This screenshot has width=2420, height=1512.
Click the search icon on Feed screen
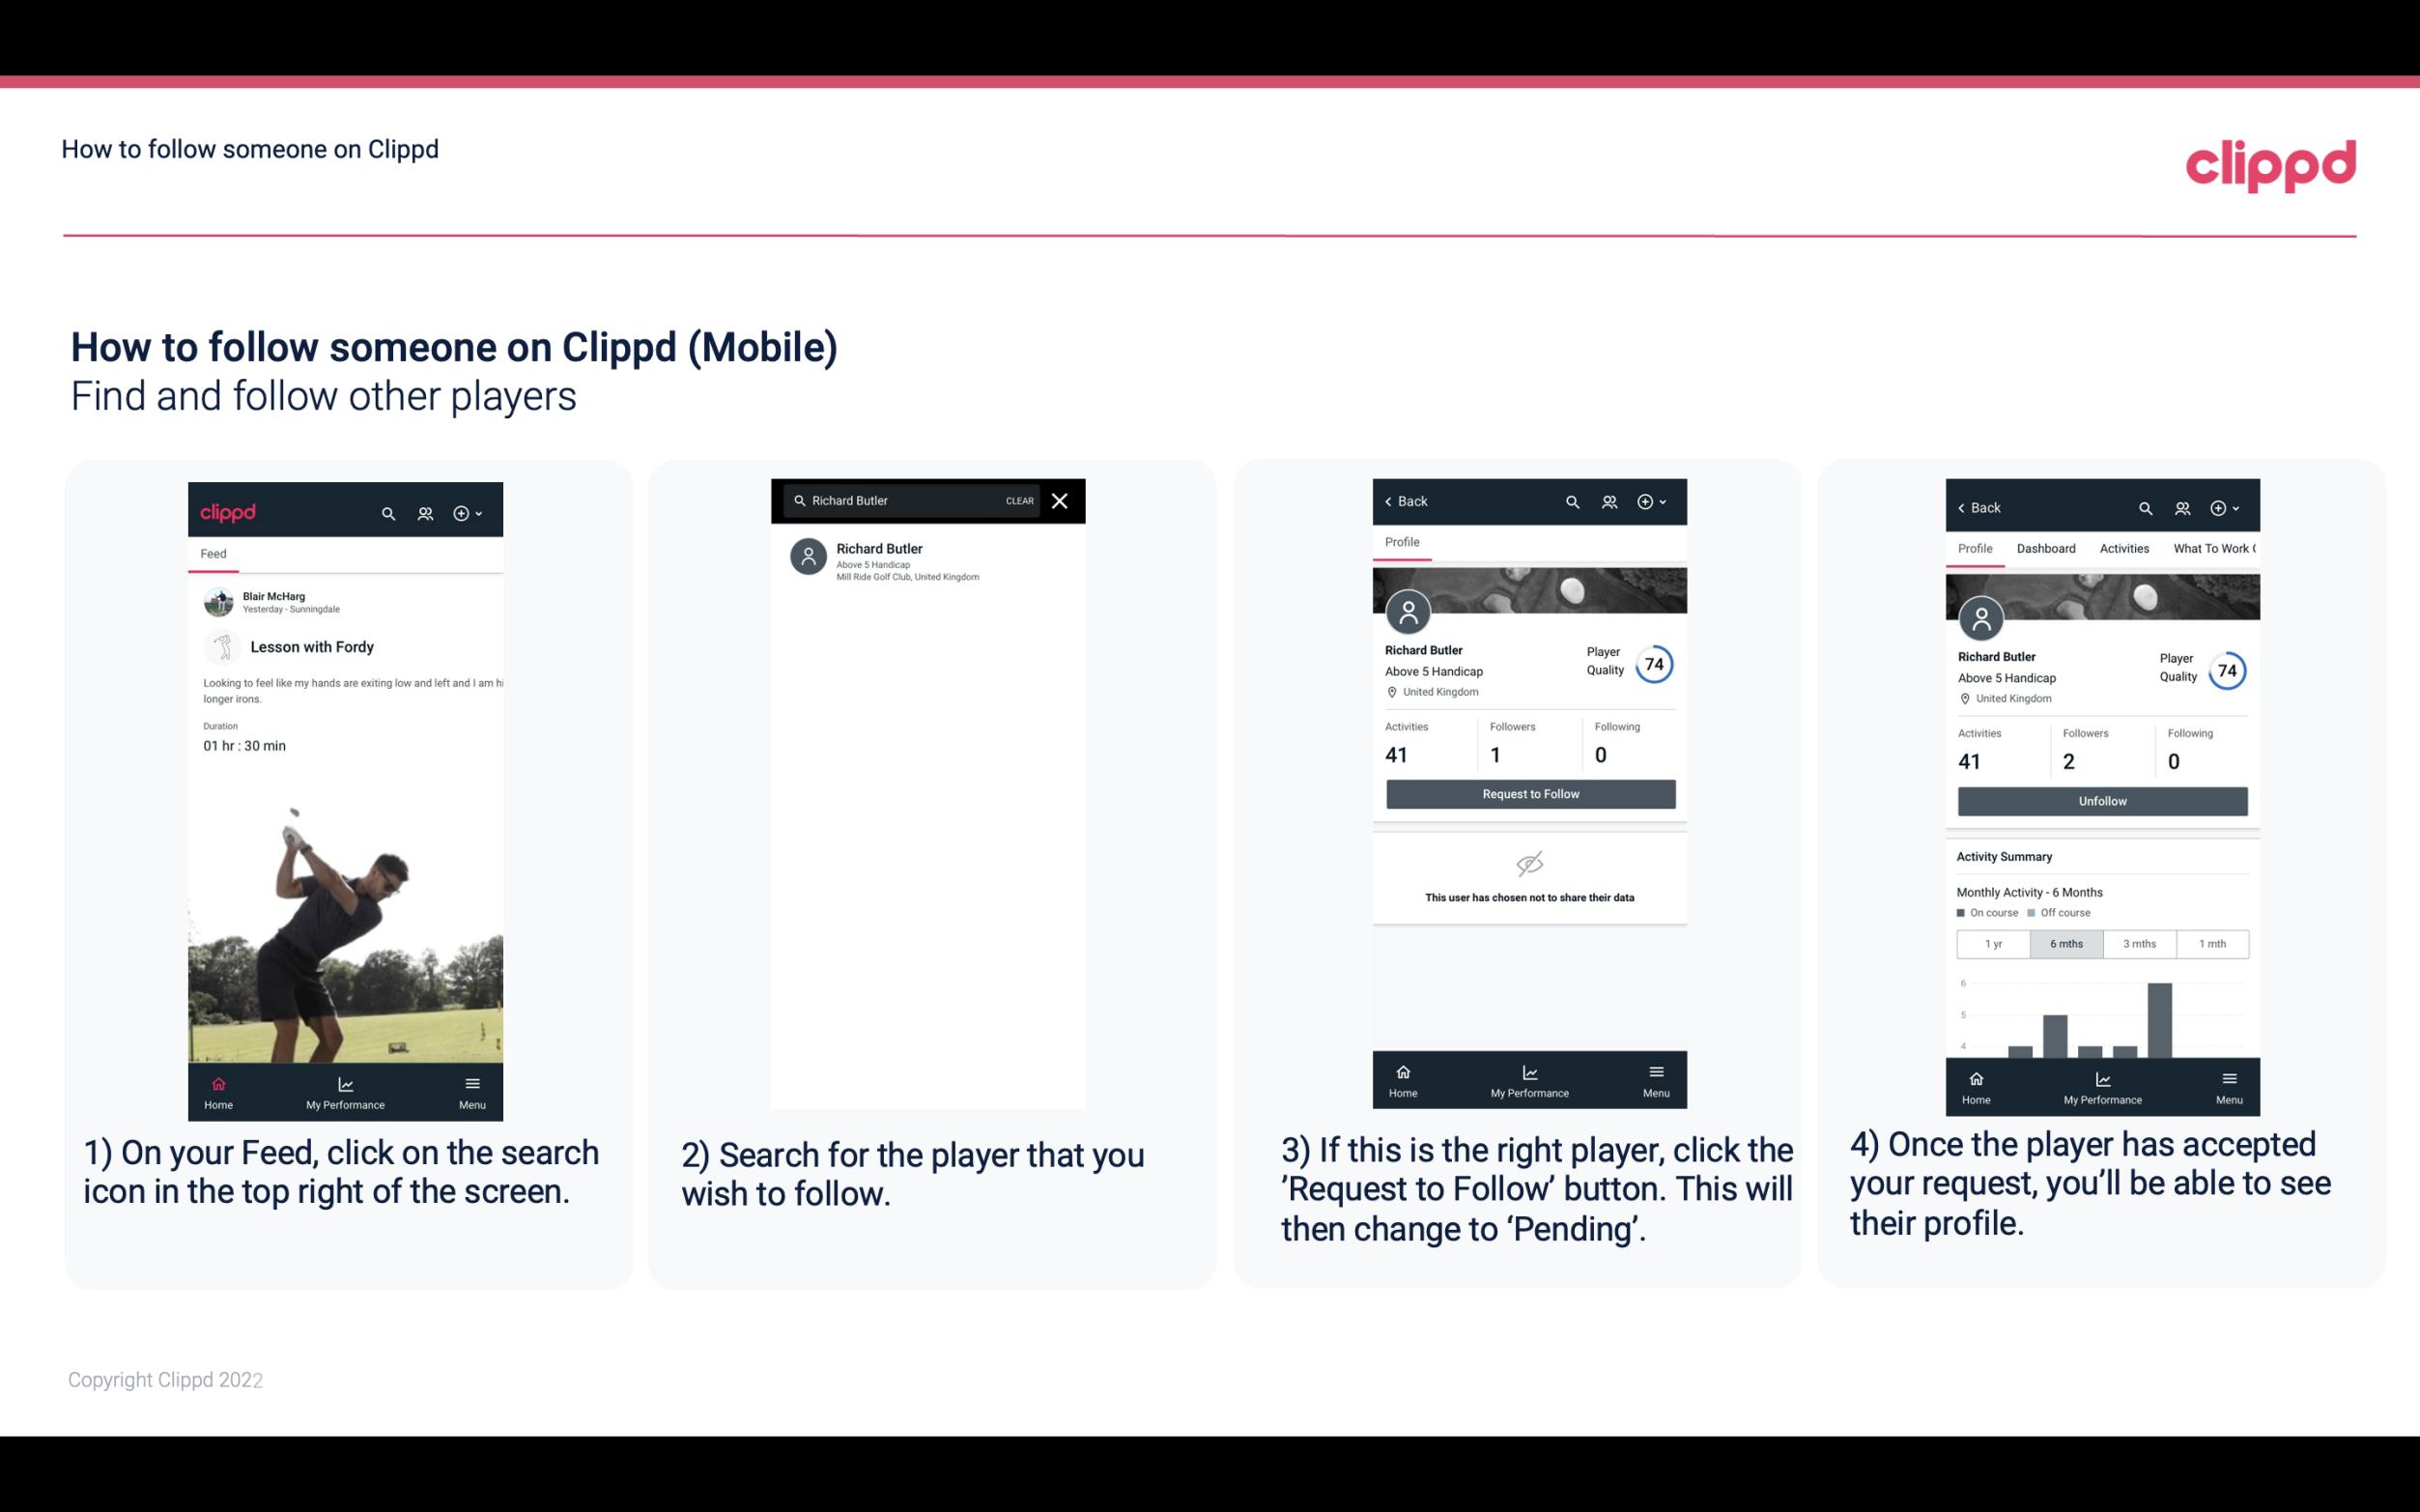coord(384,512)
